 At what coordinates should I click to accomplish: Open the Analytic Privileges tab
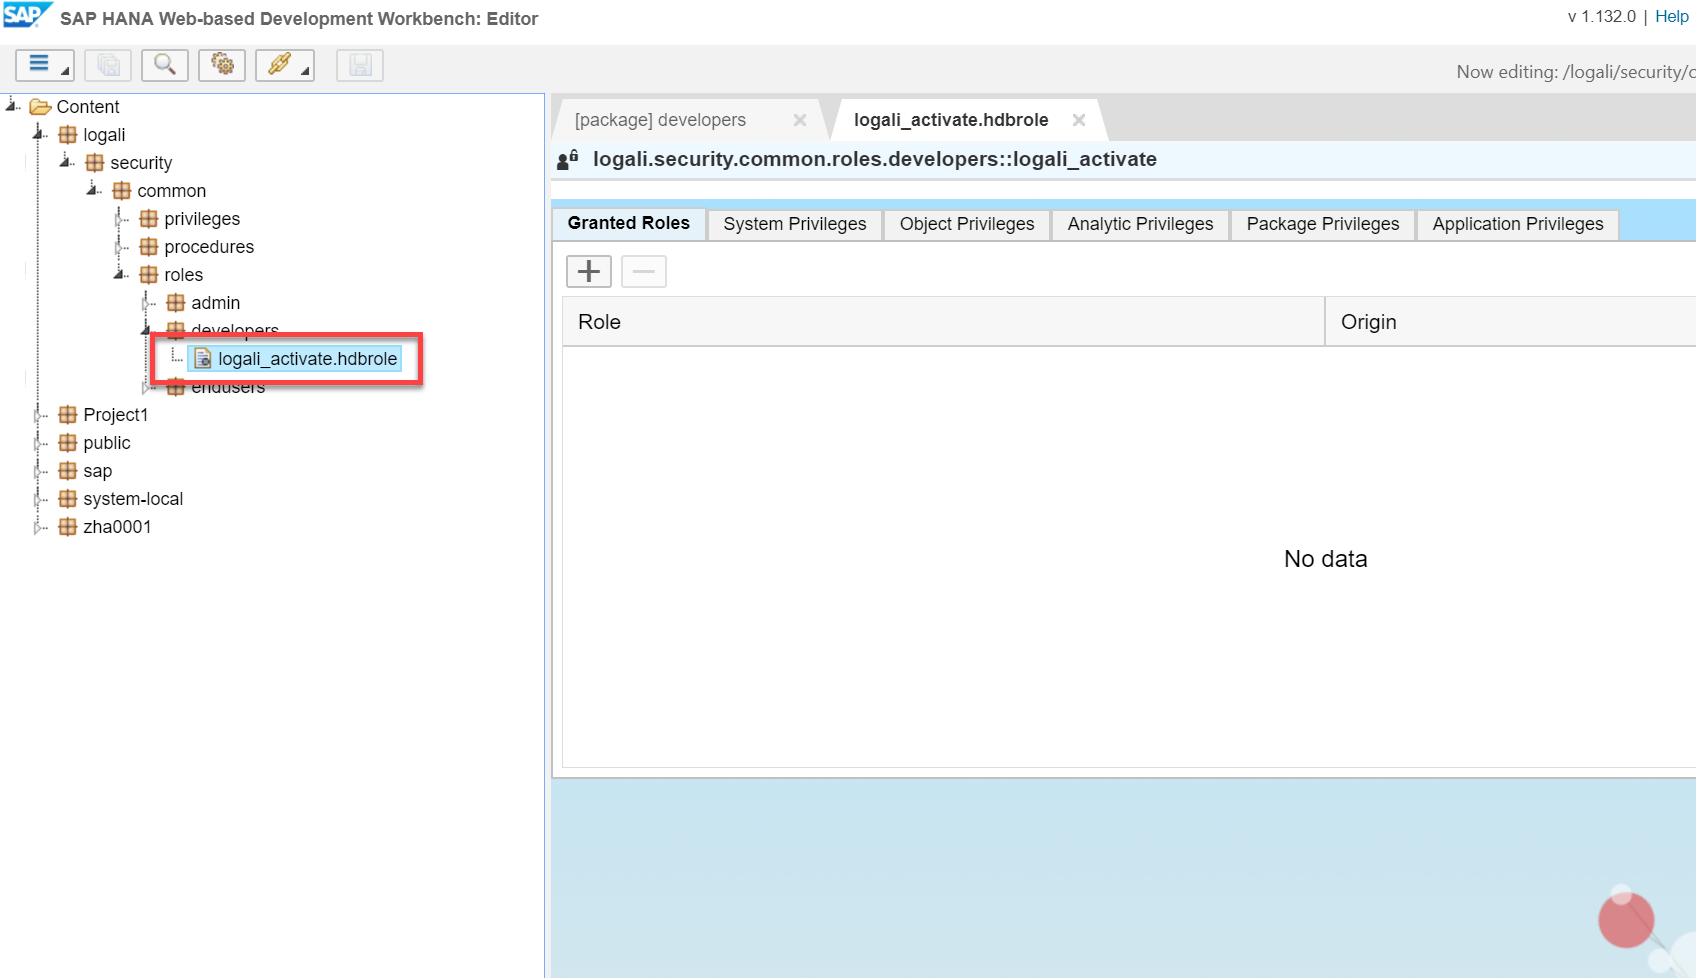tap(1140, 224)
